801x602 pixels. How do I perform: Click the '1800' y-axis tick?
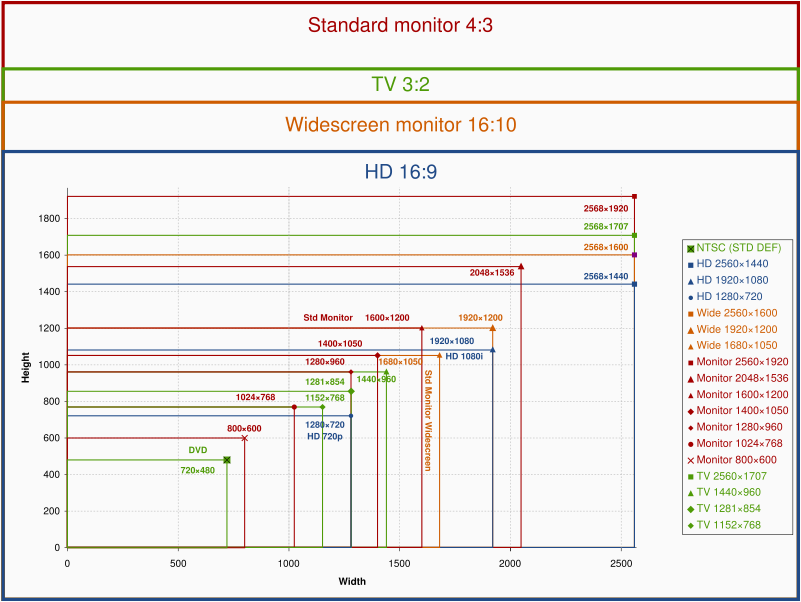(49, 219)
